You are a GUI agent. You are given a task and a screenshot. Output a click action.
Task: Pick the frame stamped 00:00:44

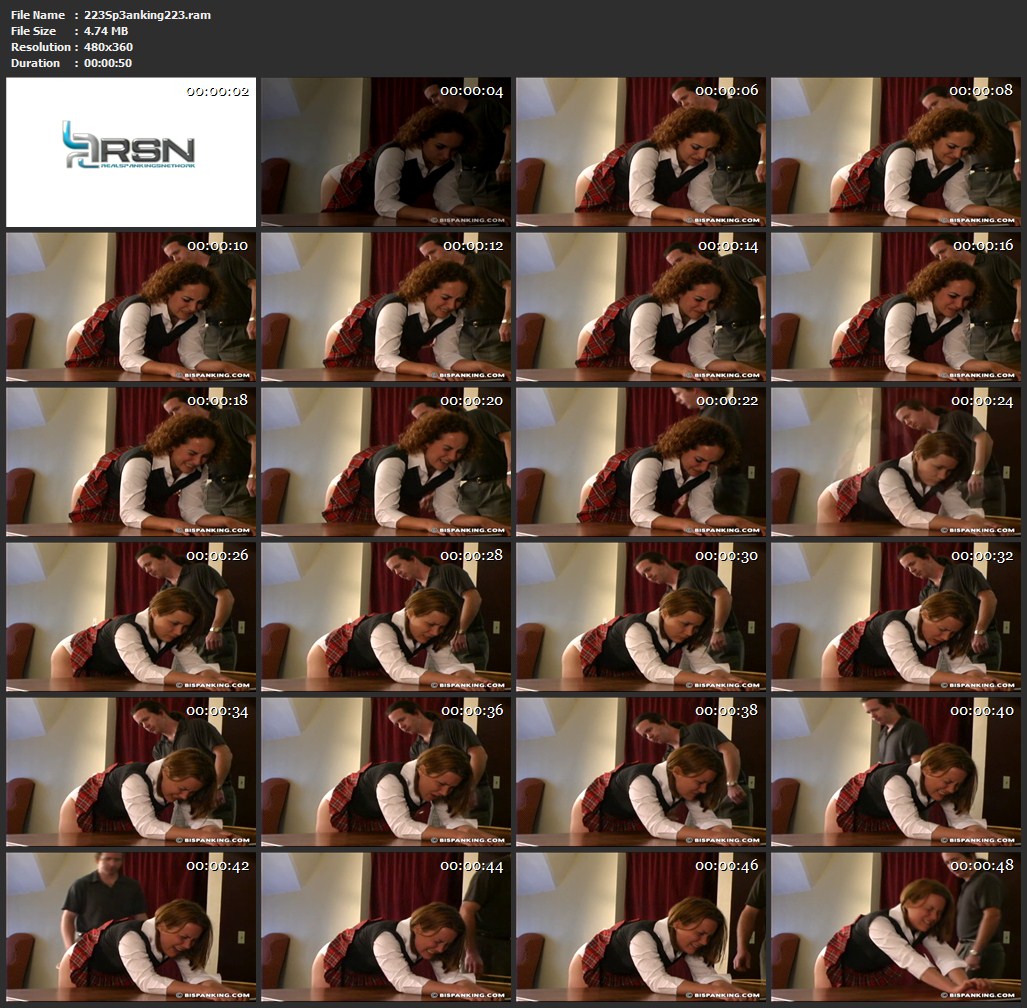click(x=386, y=927)
